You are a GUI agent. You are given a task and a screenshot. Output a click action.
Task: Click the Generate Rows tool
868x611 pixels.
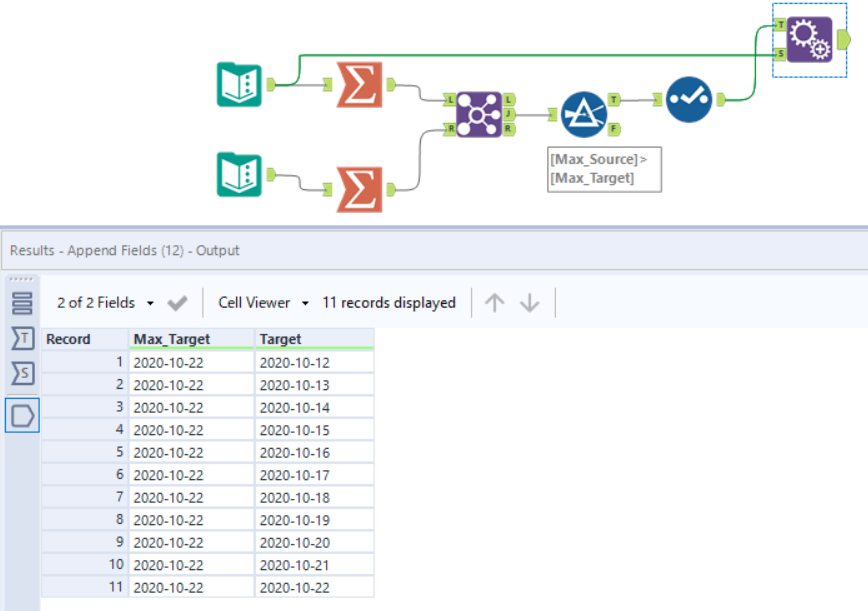point(689,100)
